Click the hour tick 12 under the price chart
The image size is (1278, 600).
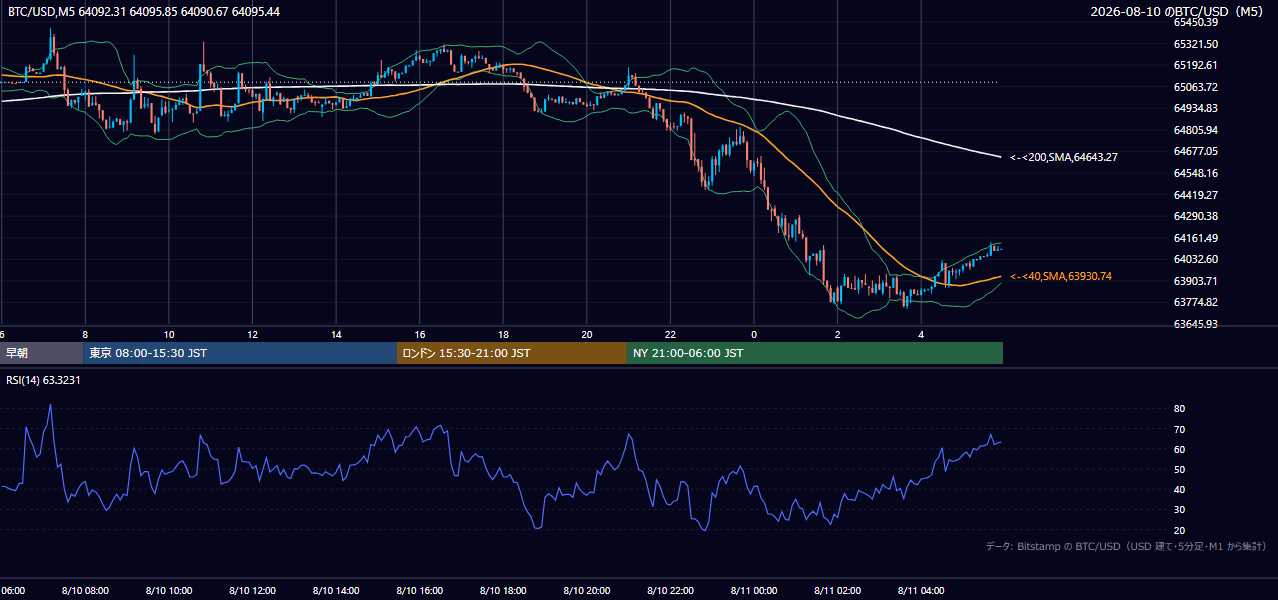pos(252,335)
